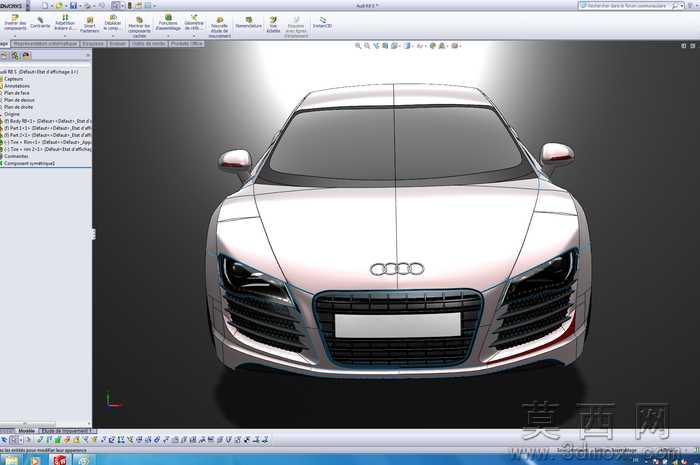This screenshot has width=700, height=465.
Task: Click the Zoom to area magnifier icon
Action: coord(367,46)
